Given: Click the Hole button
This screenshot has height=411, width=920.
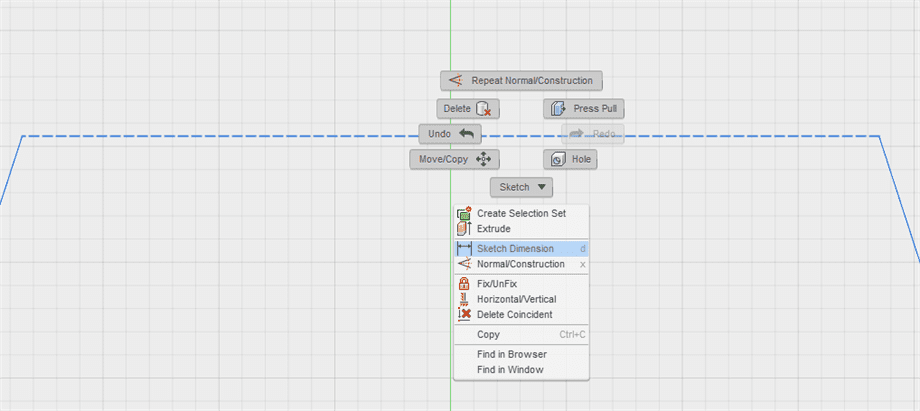Looking at the screenshot, I should click(x=570, y=159).
